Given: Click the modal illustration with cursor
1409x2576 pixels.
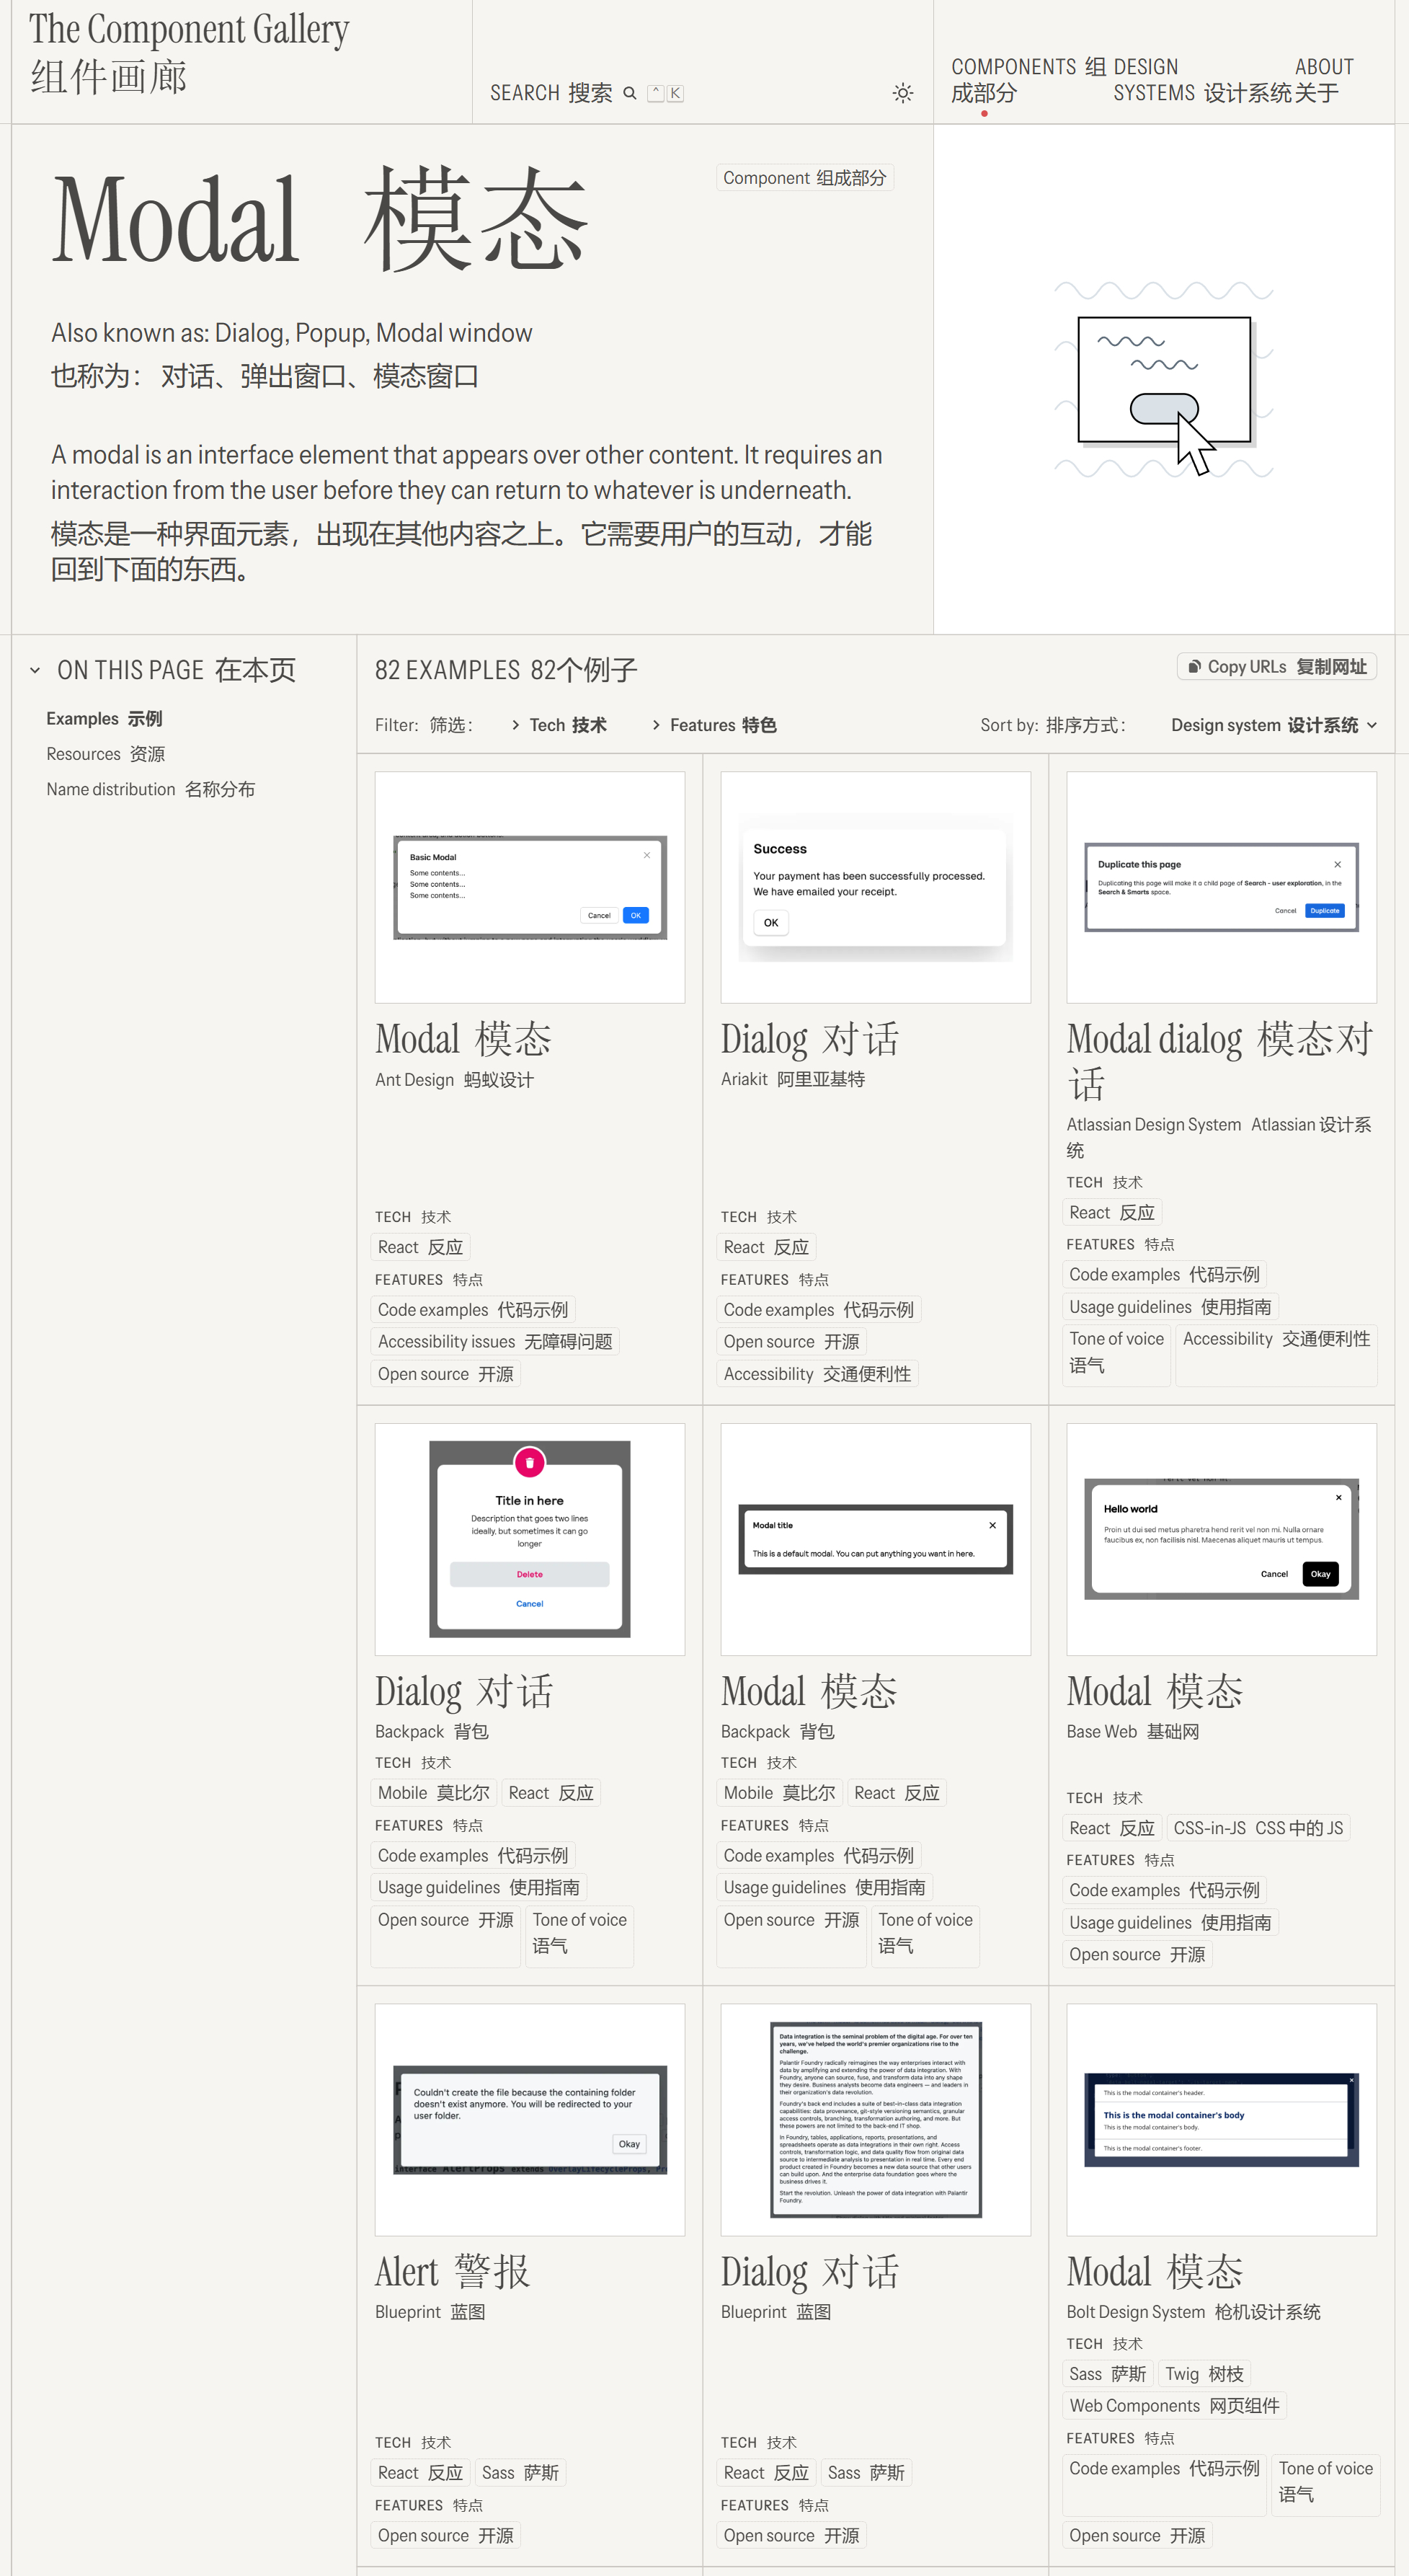Looking at the screenshot, I should pos(1164,380).
